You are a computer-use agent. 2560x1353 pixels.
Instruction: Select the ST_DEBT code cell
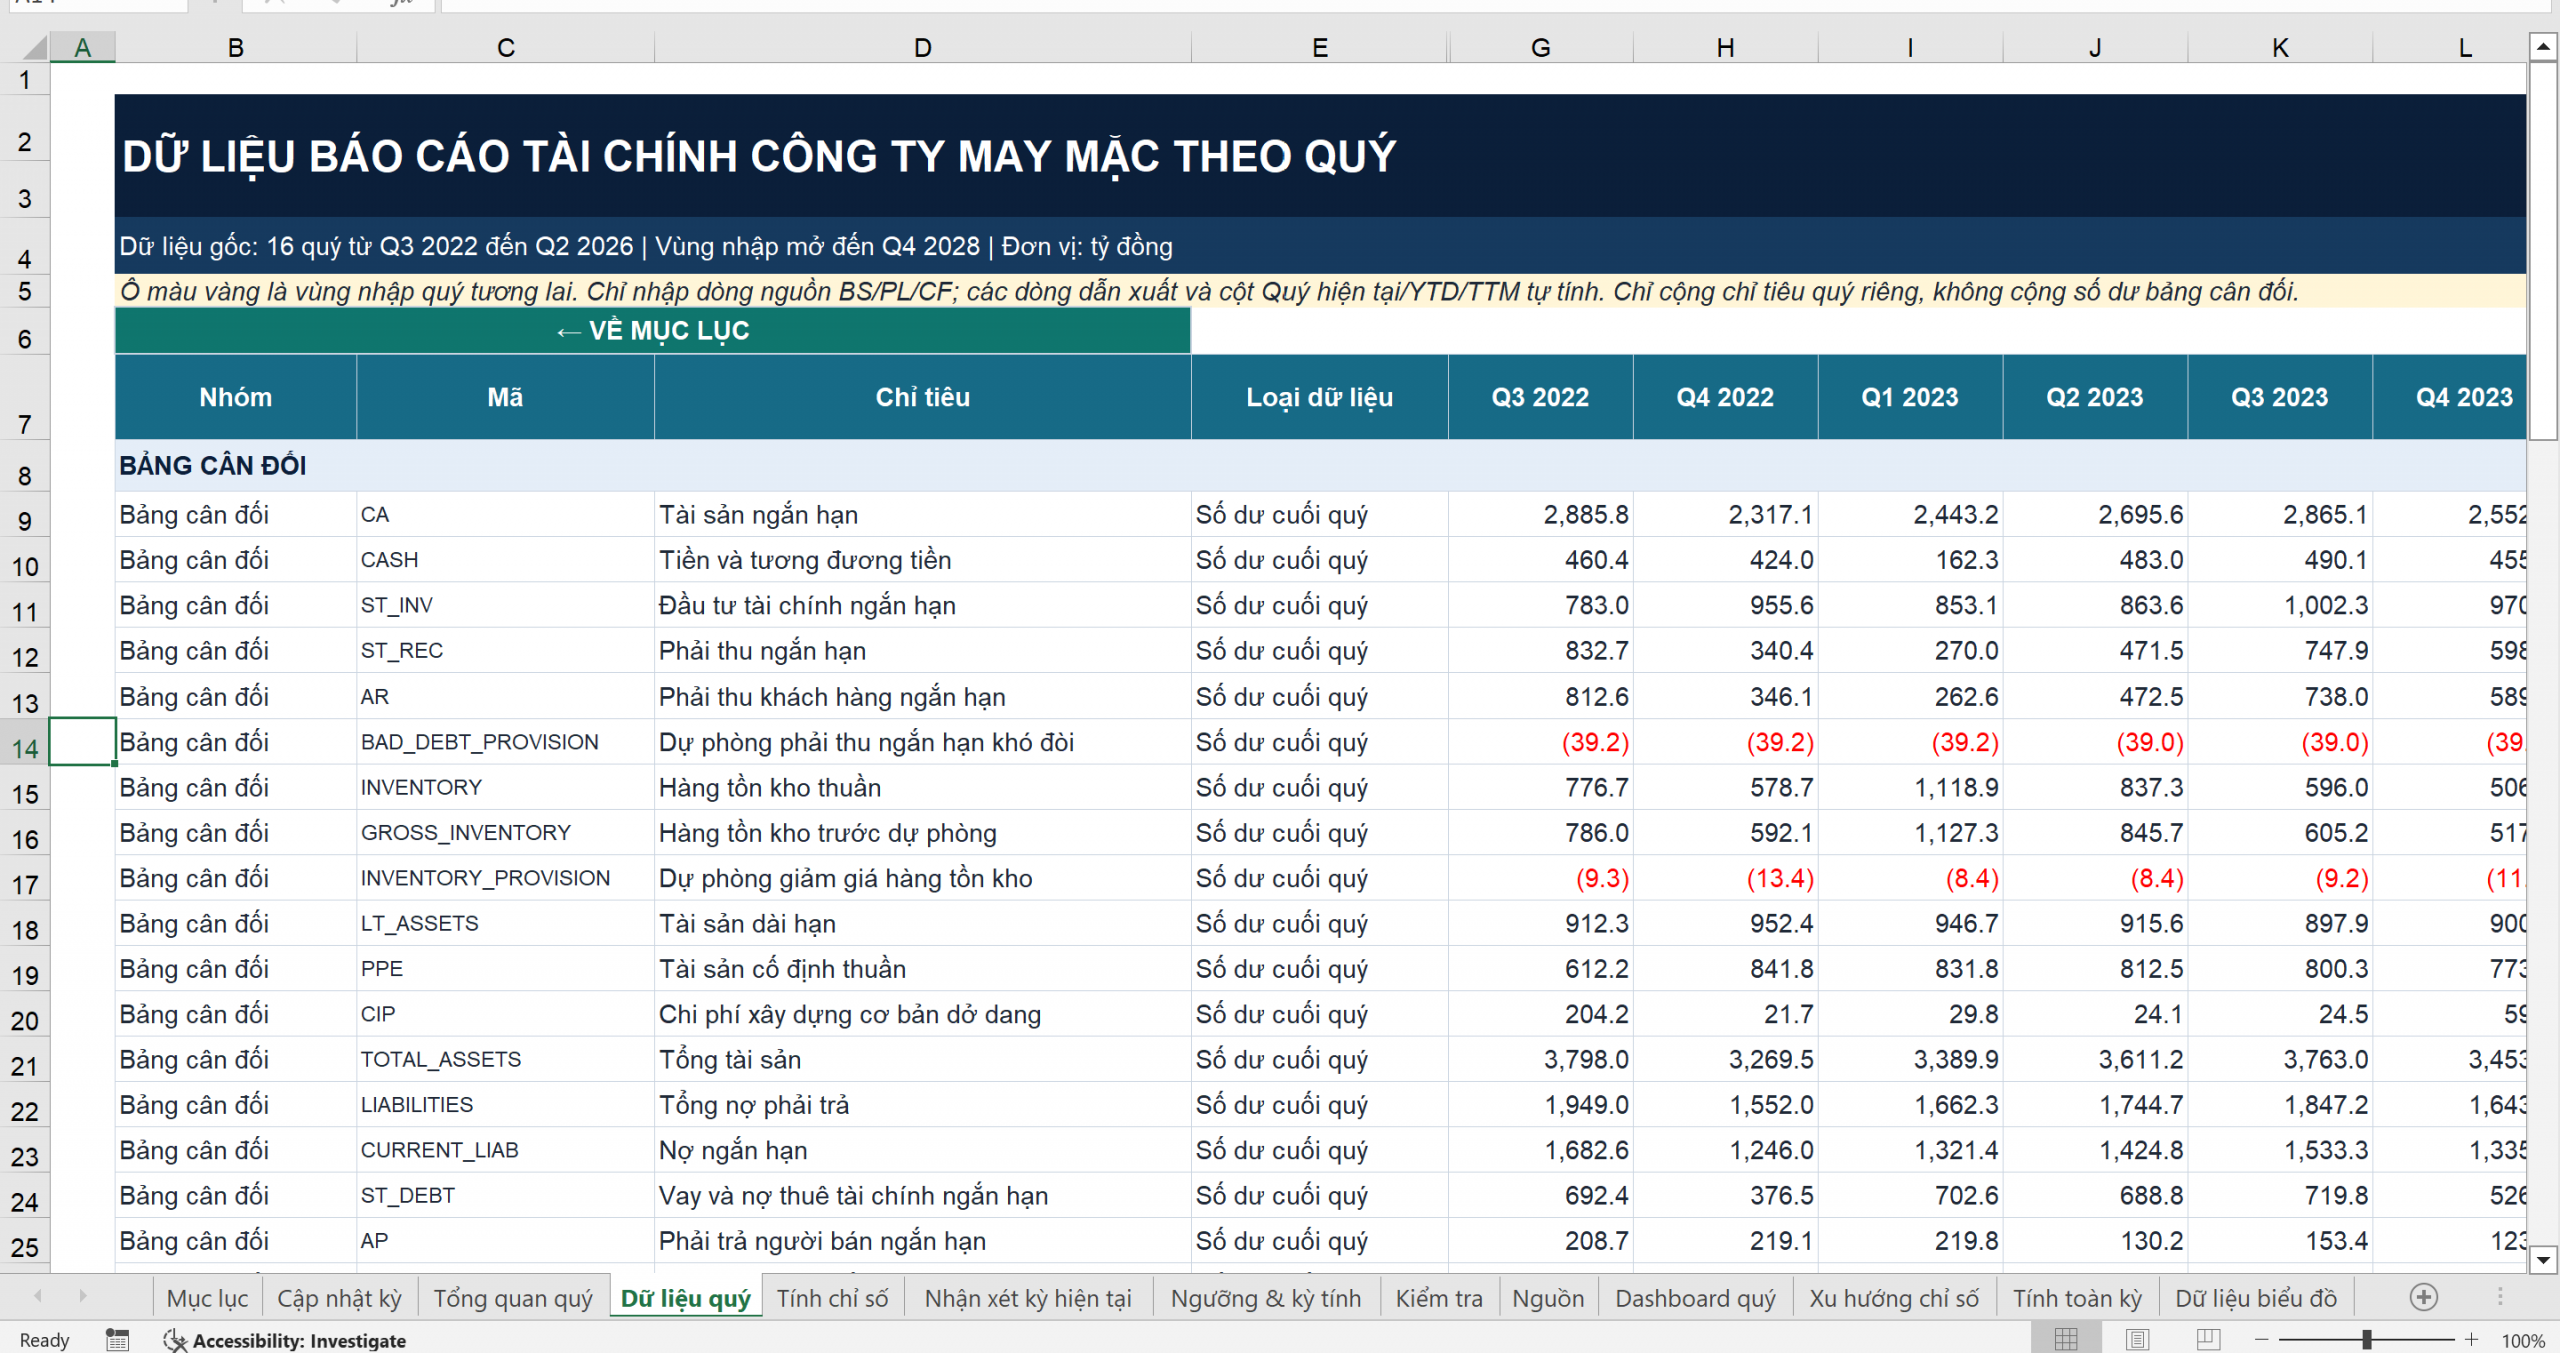pos(505,1195)
